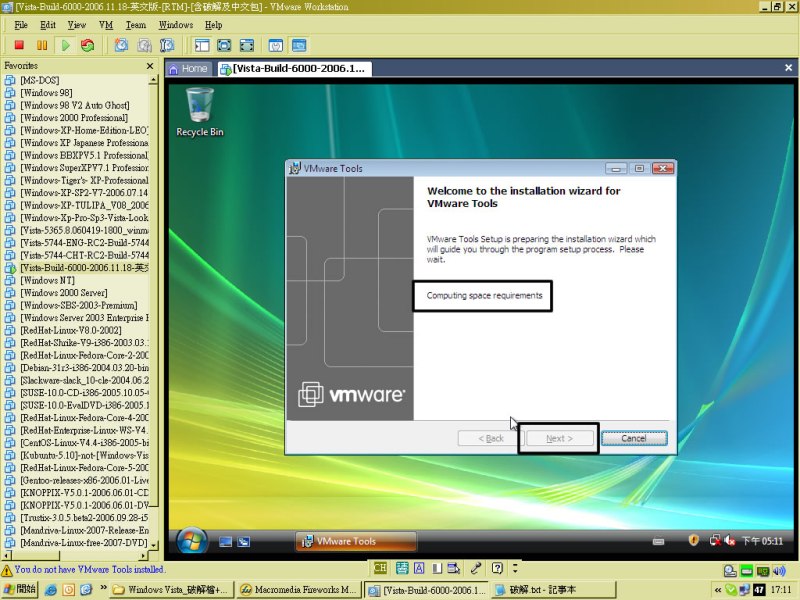Expand hidden host tray icons chevron

(x=718, y=590)
